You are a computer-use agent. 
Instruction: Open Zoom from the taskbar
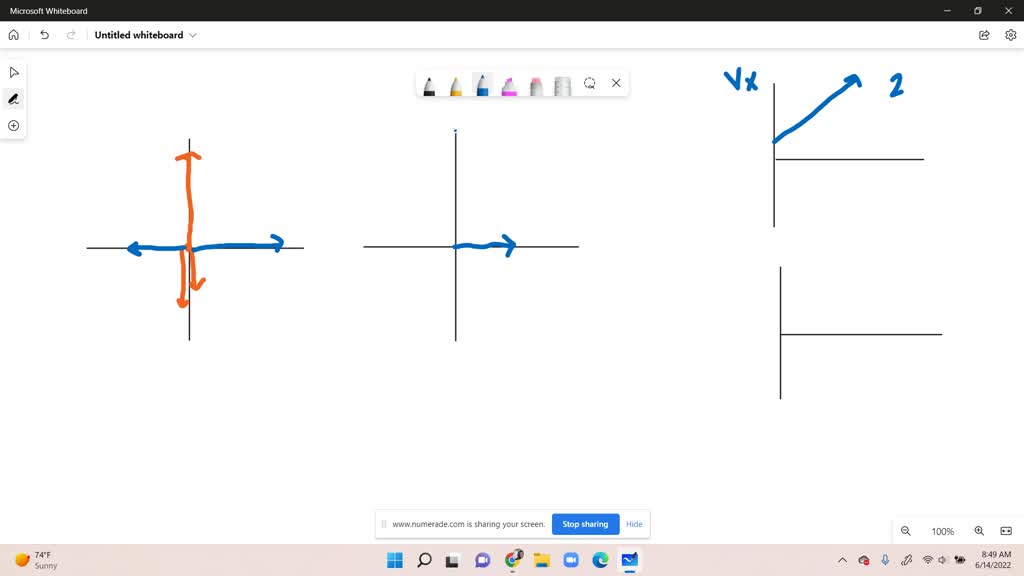coord(571,560)
